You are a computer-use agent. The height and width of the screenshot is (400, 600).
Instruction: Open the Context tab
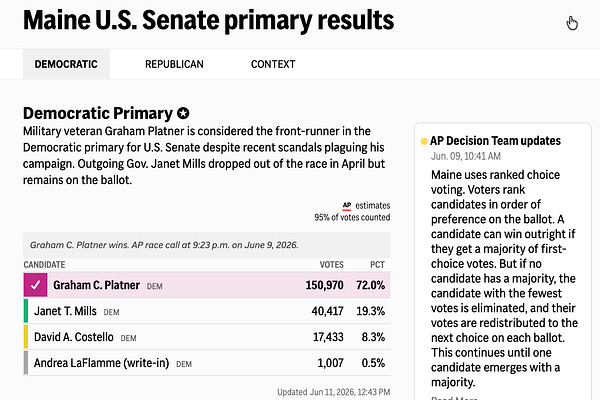pos(273,64)
